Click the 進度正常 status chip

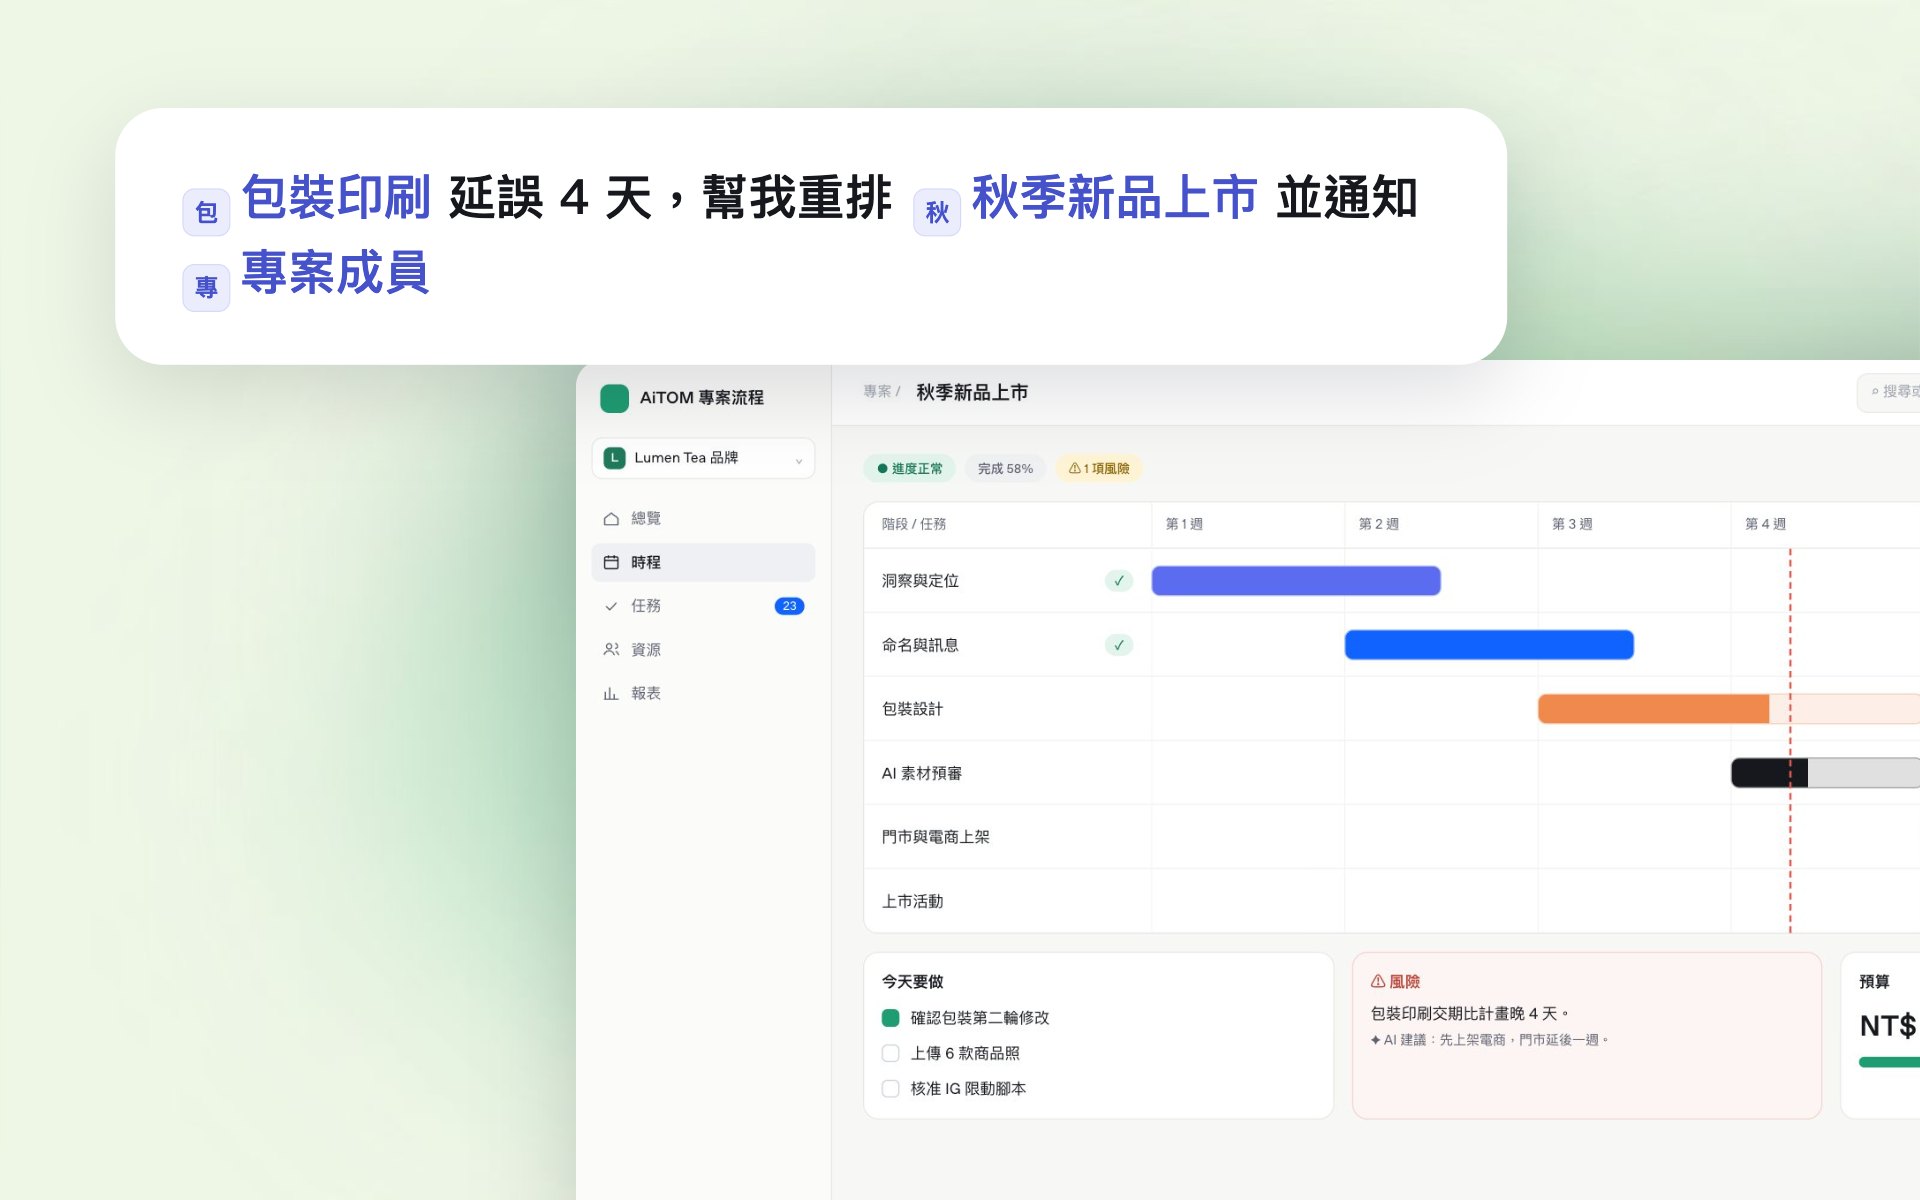tap(910, 468)
